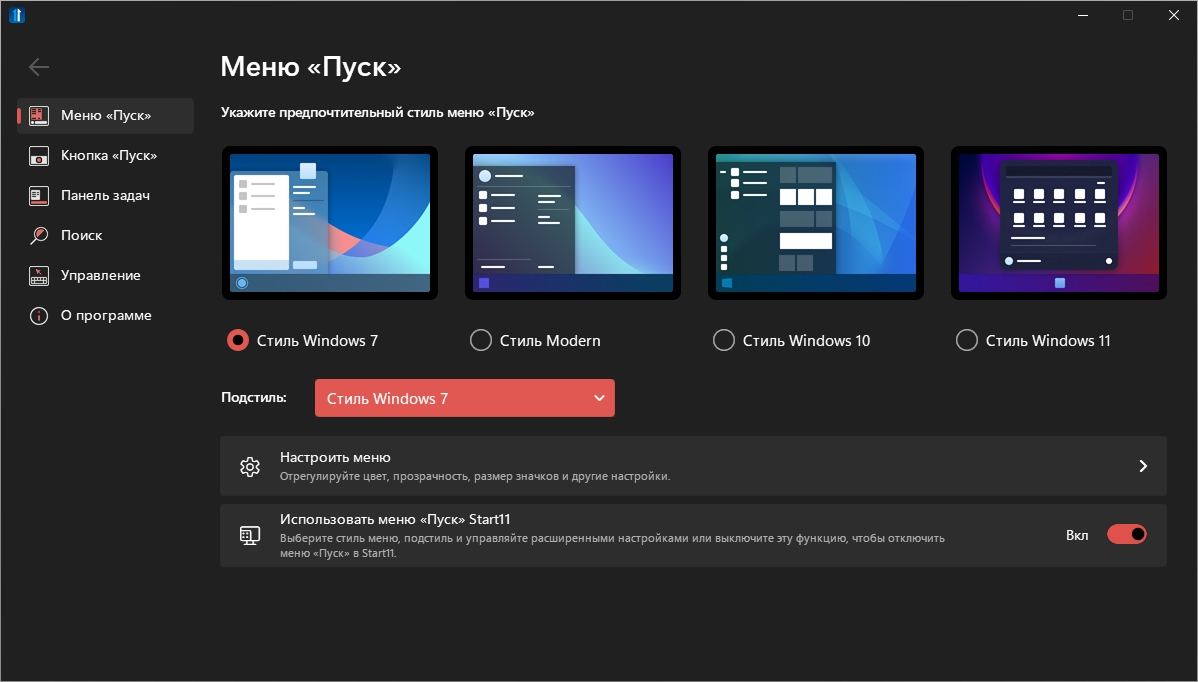Click the Start11 app icon in title bar
Screen dimensions: 1198x682
coord(17,15)
